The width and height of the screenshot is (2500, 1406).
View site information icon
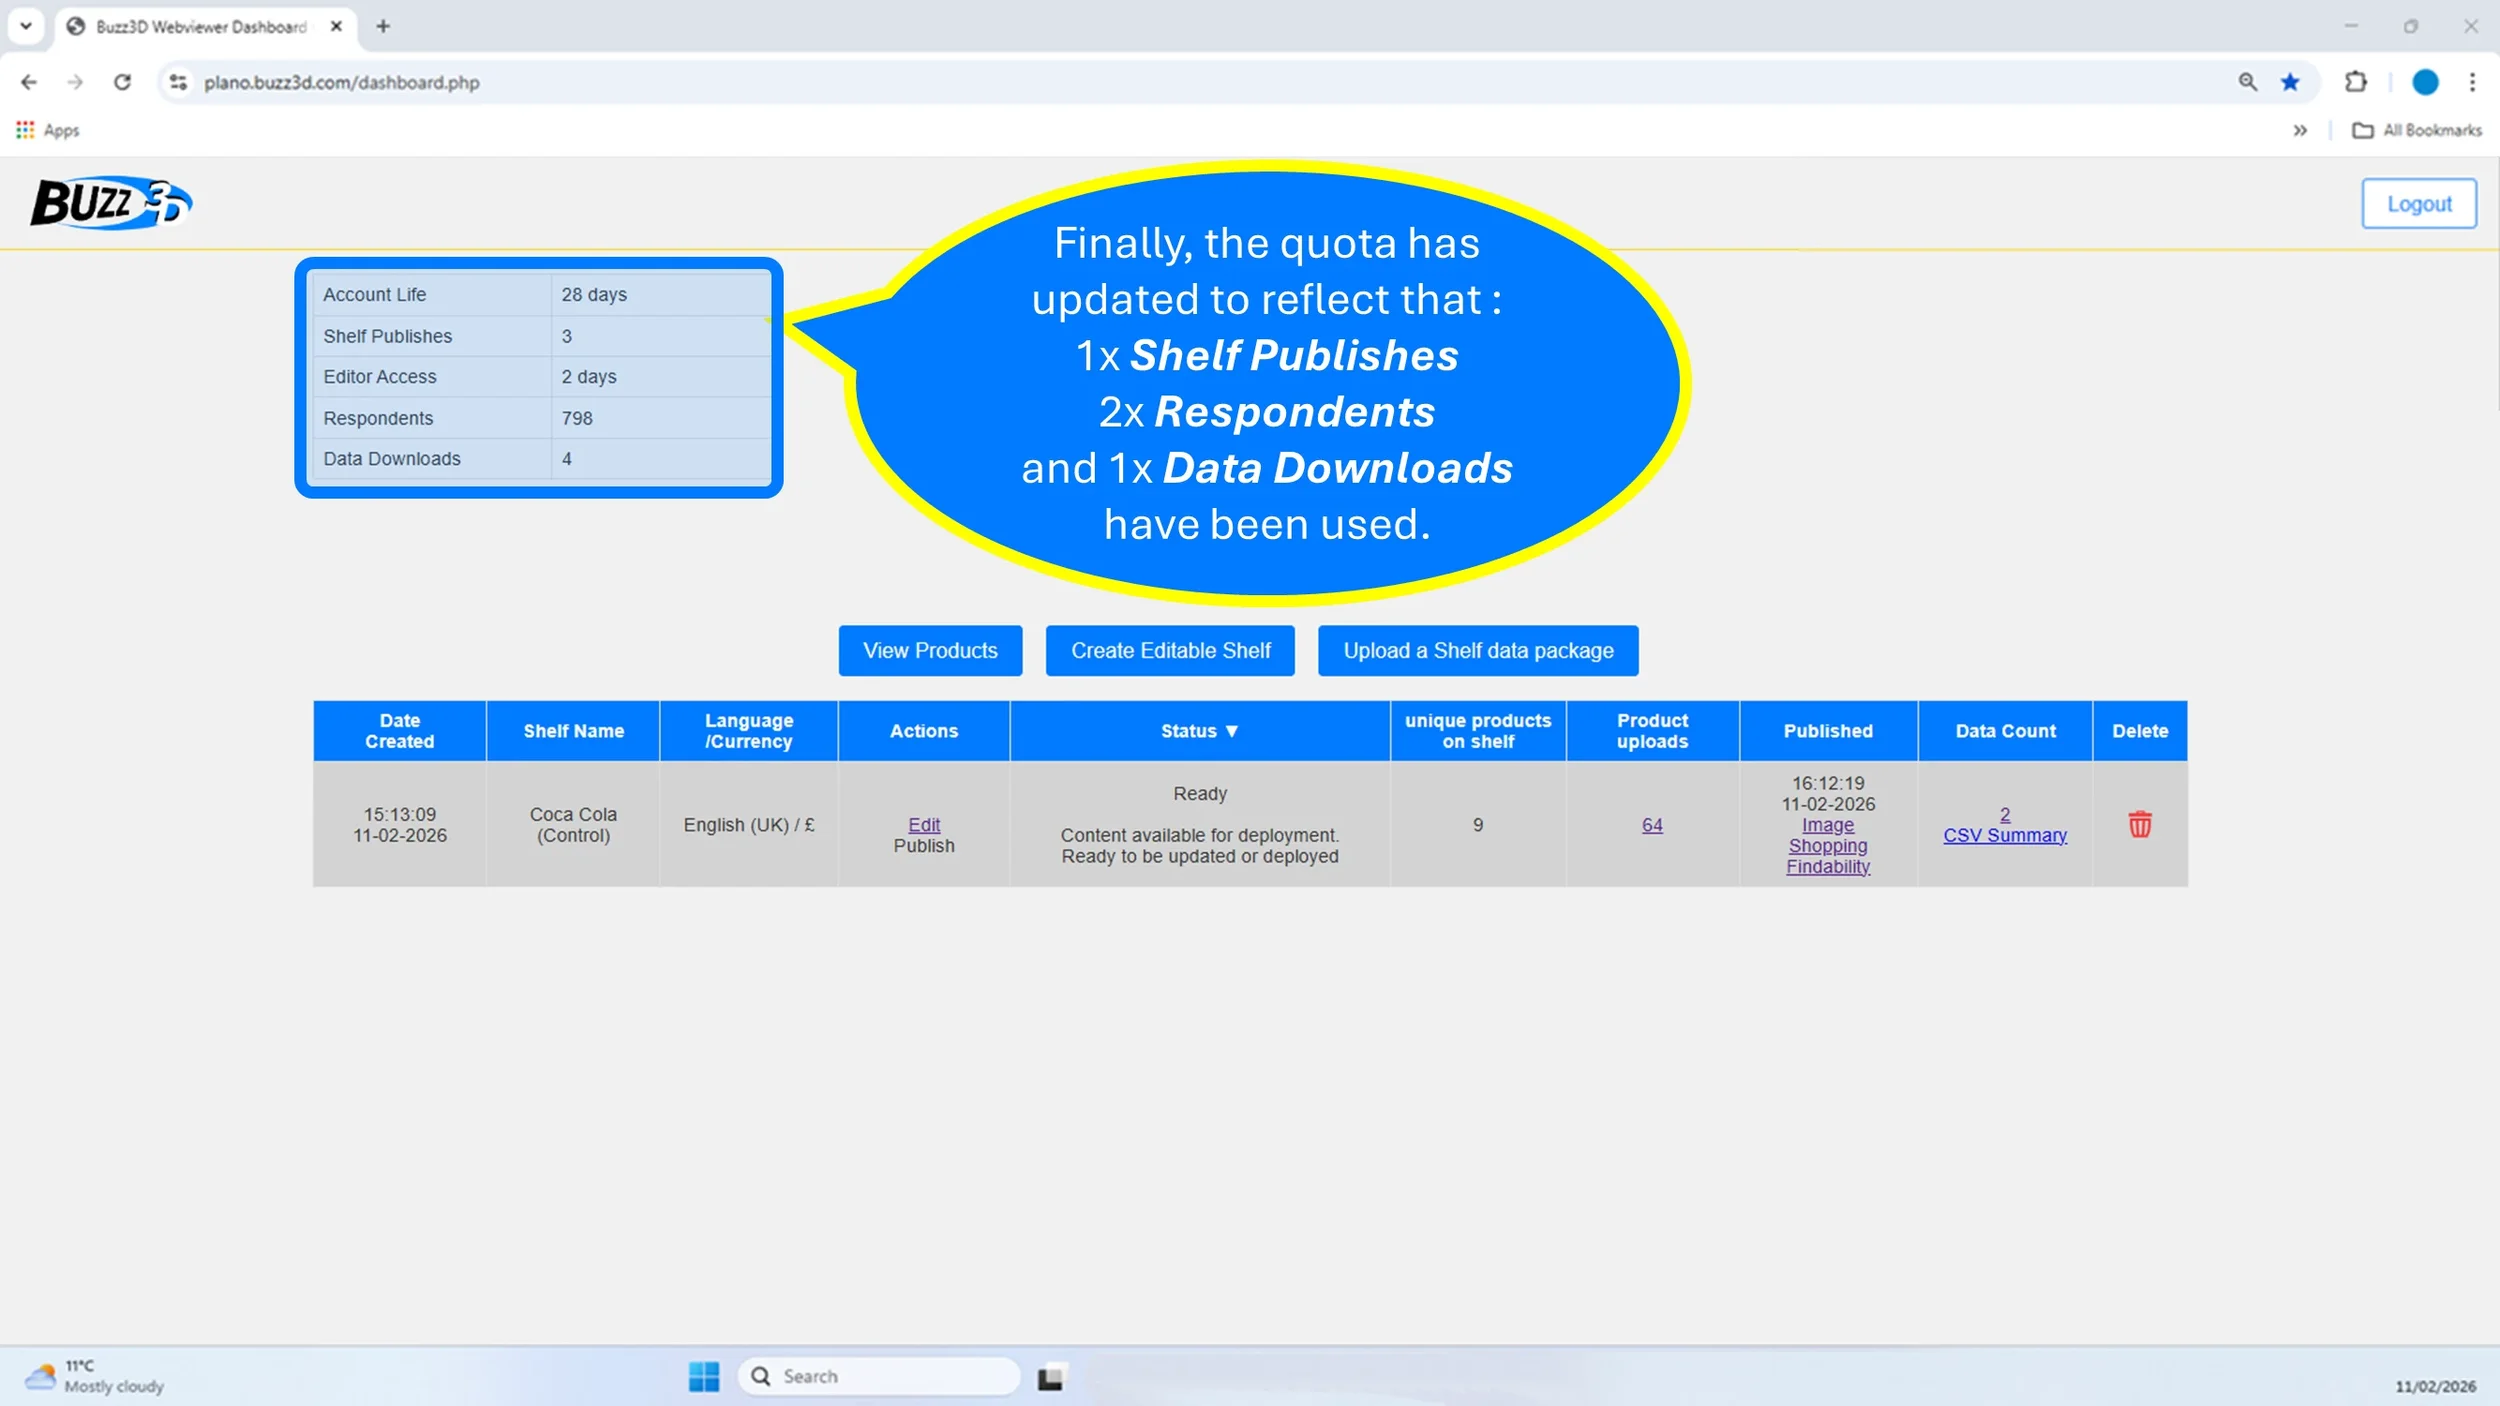(x=178, y=82)
